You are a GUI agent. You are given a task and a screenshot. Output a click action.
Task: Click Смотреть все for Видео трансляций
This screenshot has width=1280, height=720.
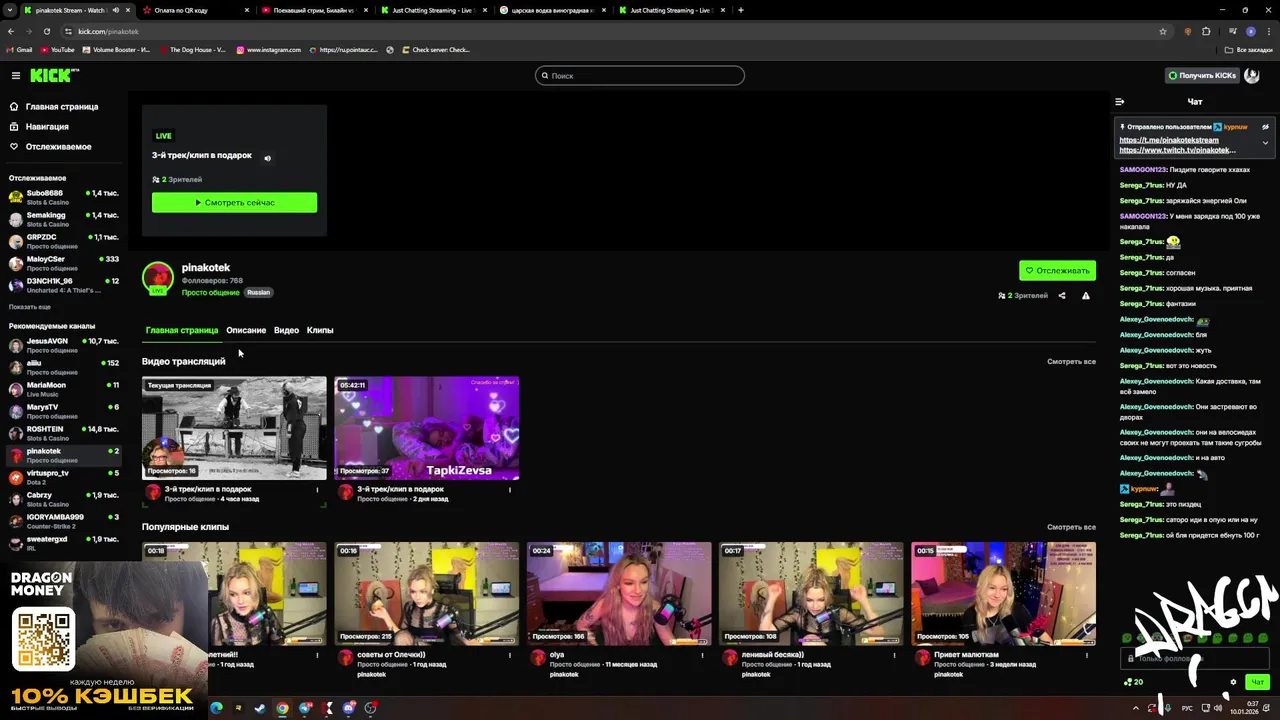coord(1071,361)
